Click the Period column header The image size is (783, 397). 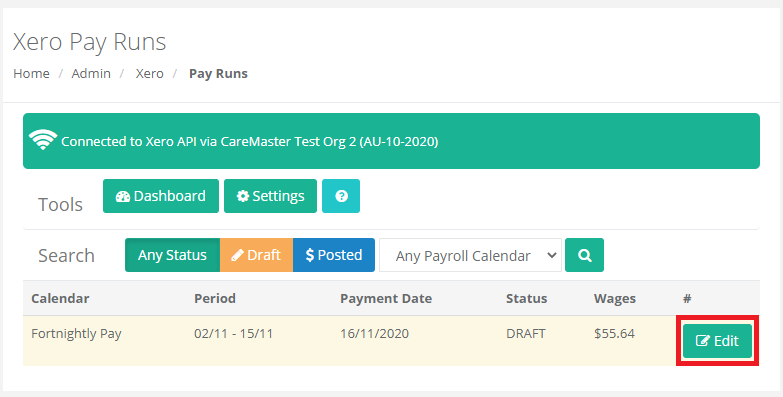coord(215,298)
